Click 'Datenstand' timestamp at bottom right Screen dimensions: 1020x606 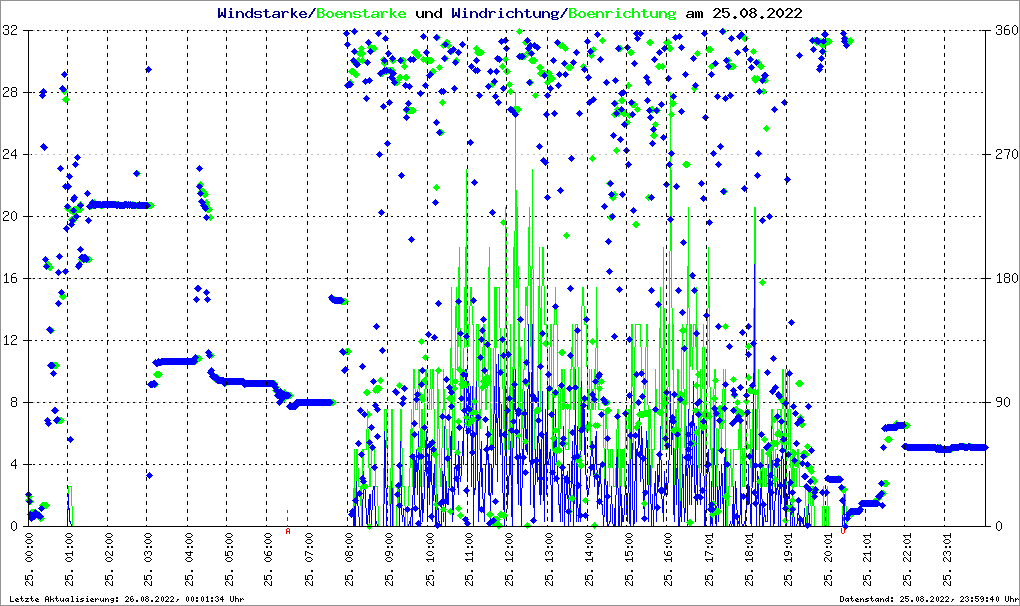927,599
